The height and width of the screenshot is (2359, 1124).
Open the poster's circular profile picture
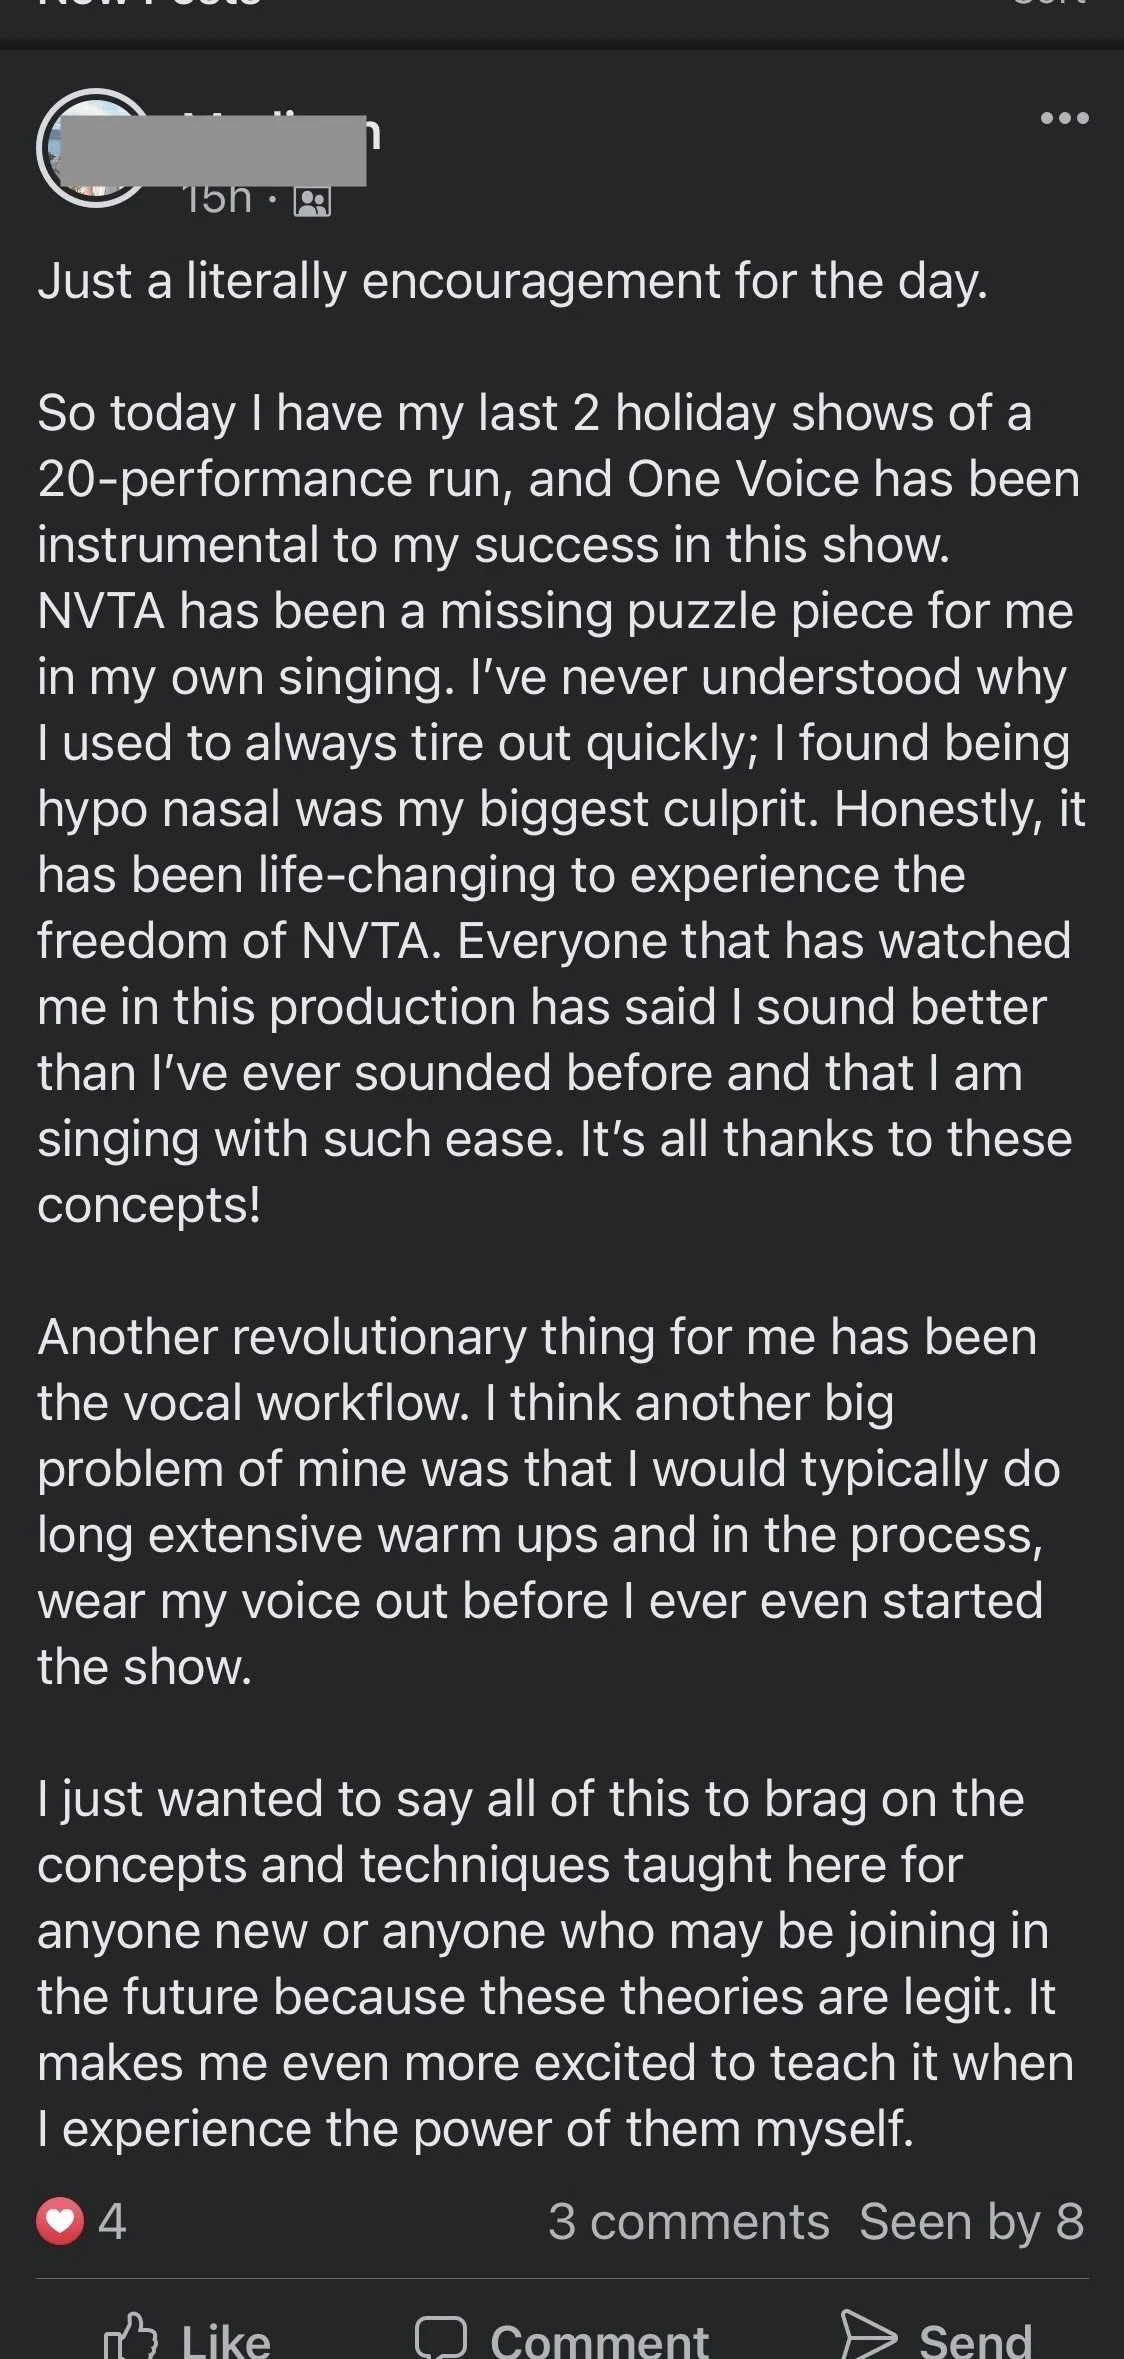93,148
